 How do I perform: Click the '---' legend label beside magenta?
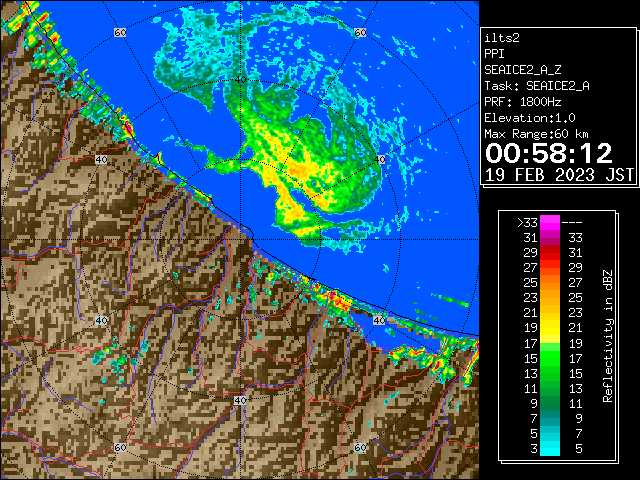(x=572, y=223)
